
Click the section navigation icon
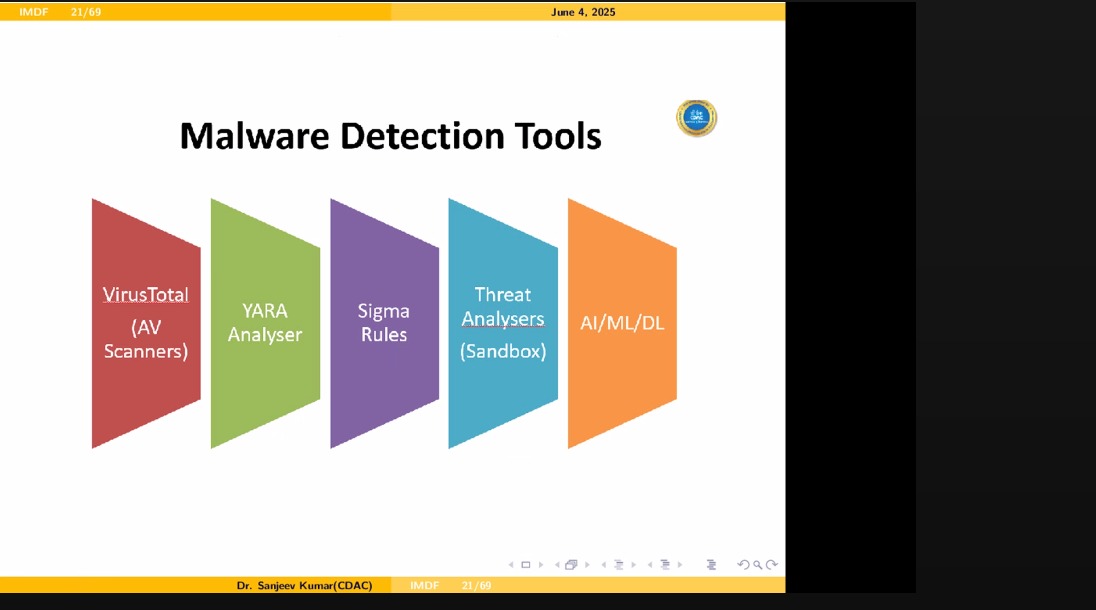click(665, 565)
